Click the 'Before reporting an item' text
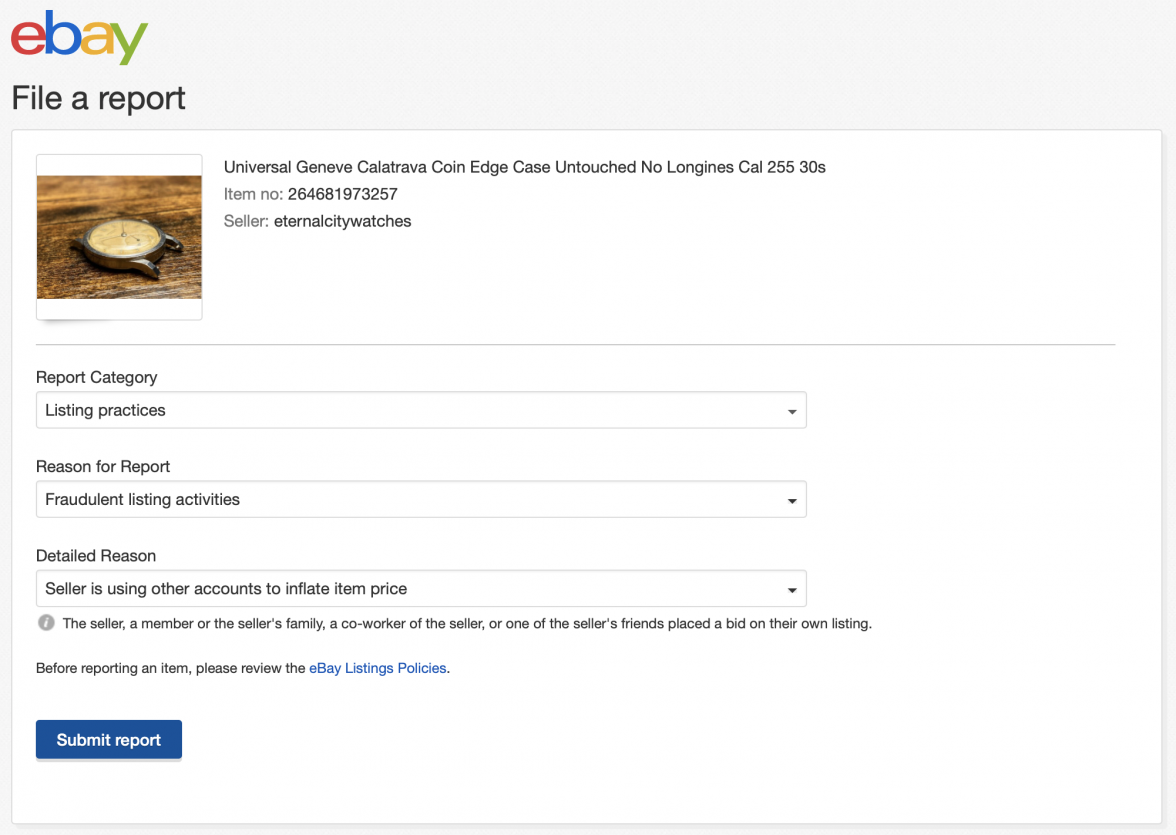 click(170, 668)
